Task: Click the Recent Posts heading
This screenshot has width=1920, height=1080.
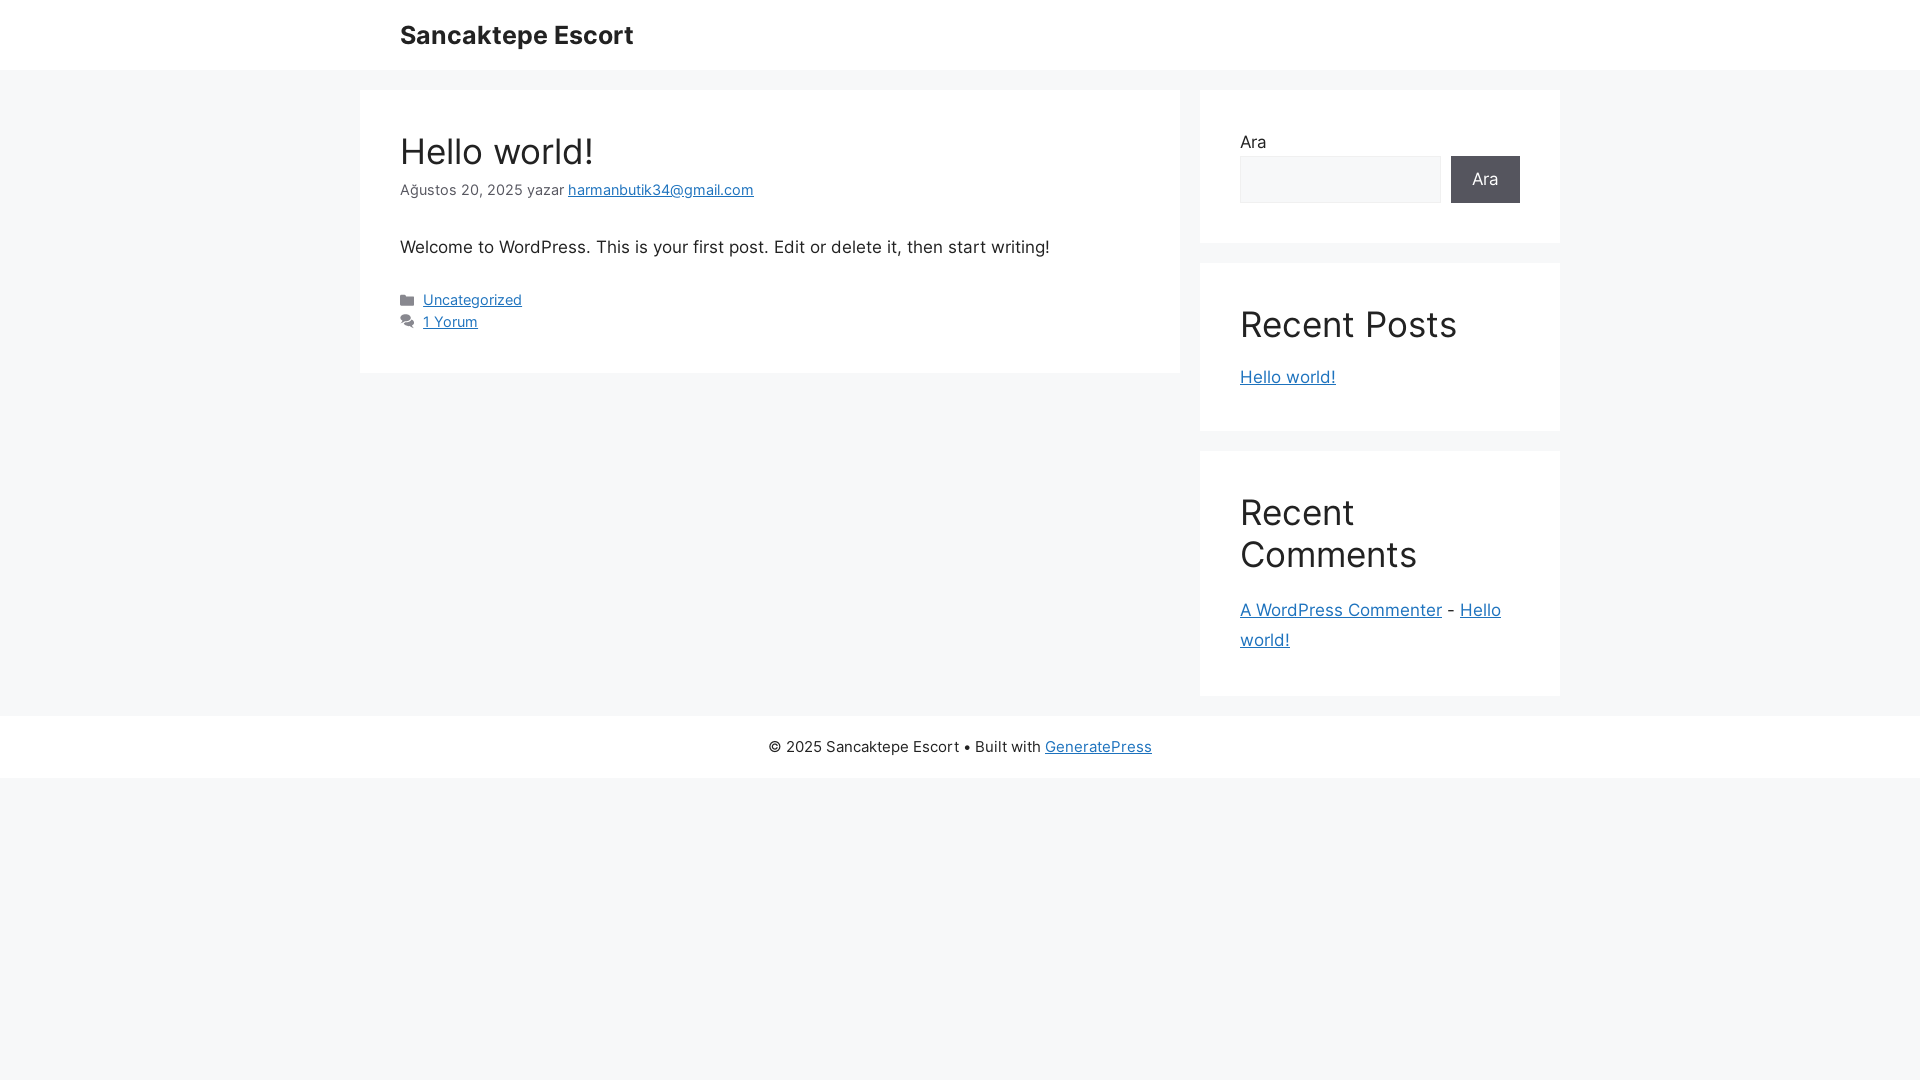Action: pyautogui.click(x=1348, y=325)
